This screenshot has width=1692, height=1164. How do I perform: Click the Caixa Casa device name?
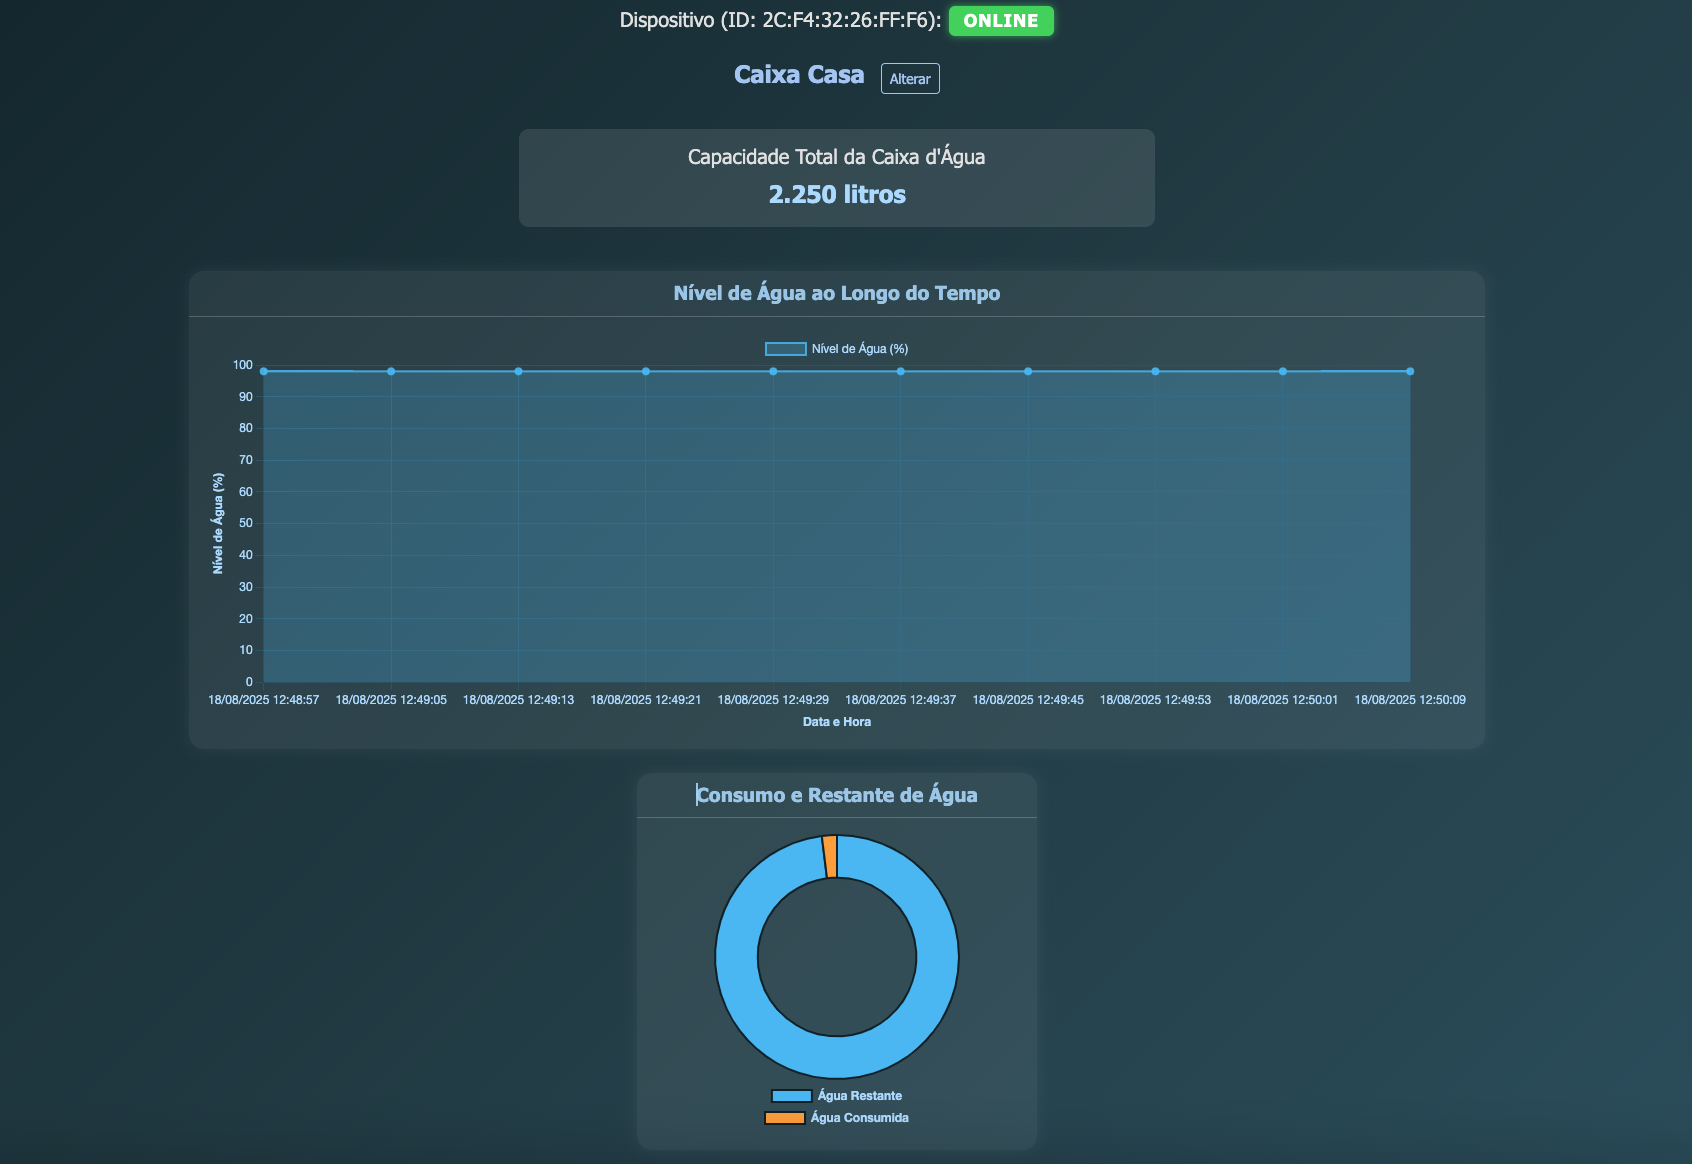pos(799,74)
